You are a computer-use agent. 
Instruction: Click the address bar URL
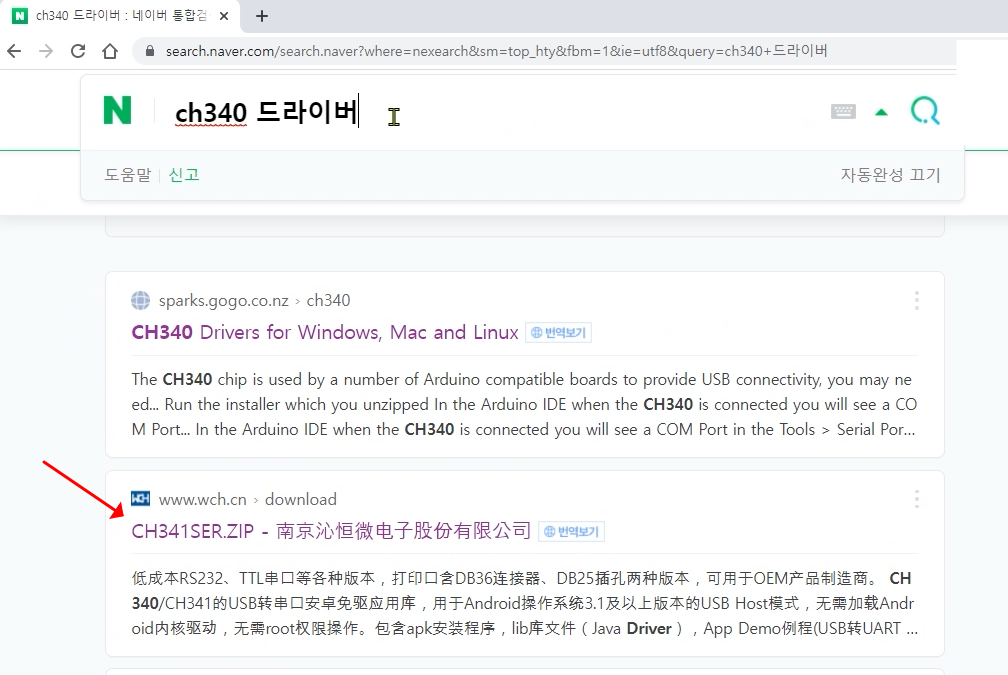click(496, 51)
